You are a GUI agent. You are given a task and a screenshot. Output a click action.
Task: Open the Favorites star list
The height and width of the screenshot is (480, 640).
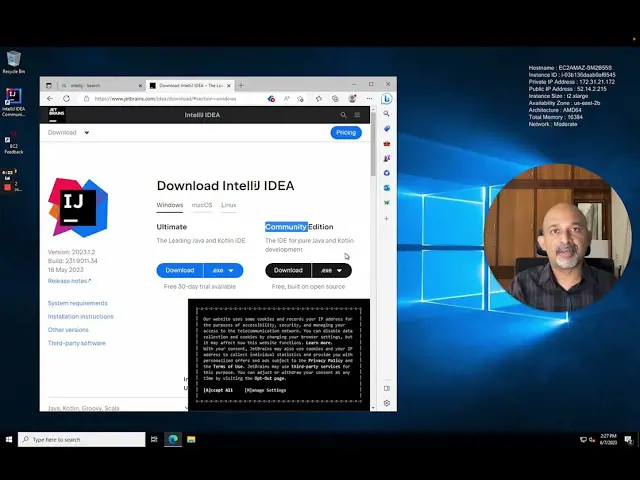[x=319, y=99]
